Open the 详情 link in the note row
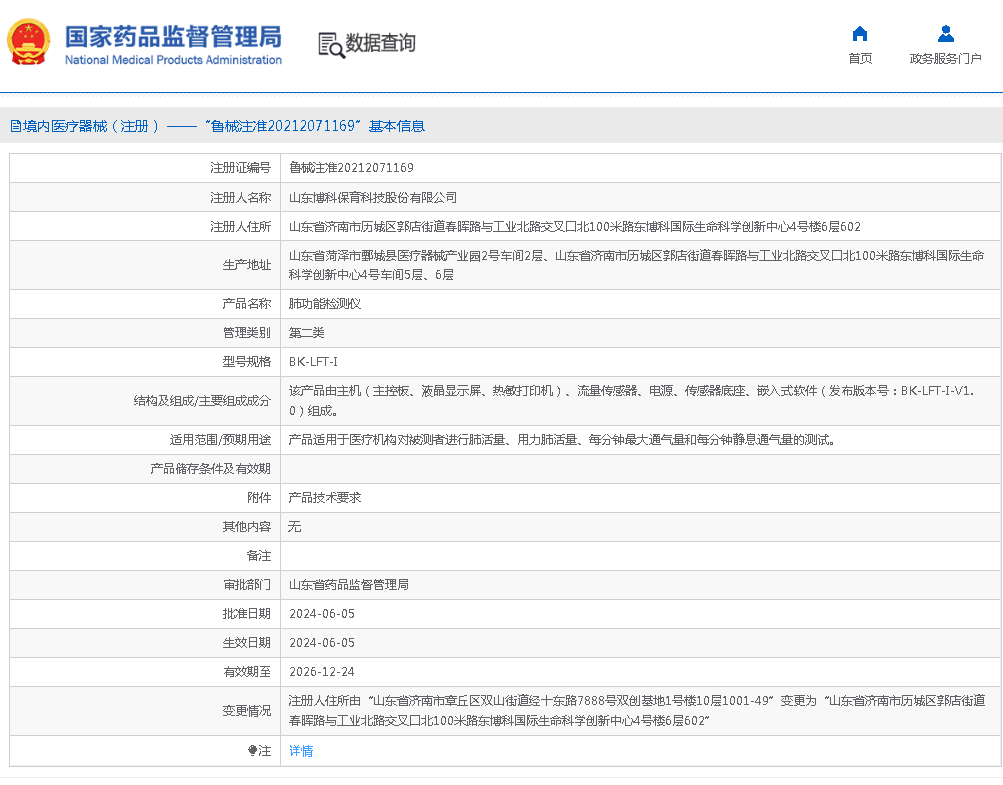 (x=301, y=751)
